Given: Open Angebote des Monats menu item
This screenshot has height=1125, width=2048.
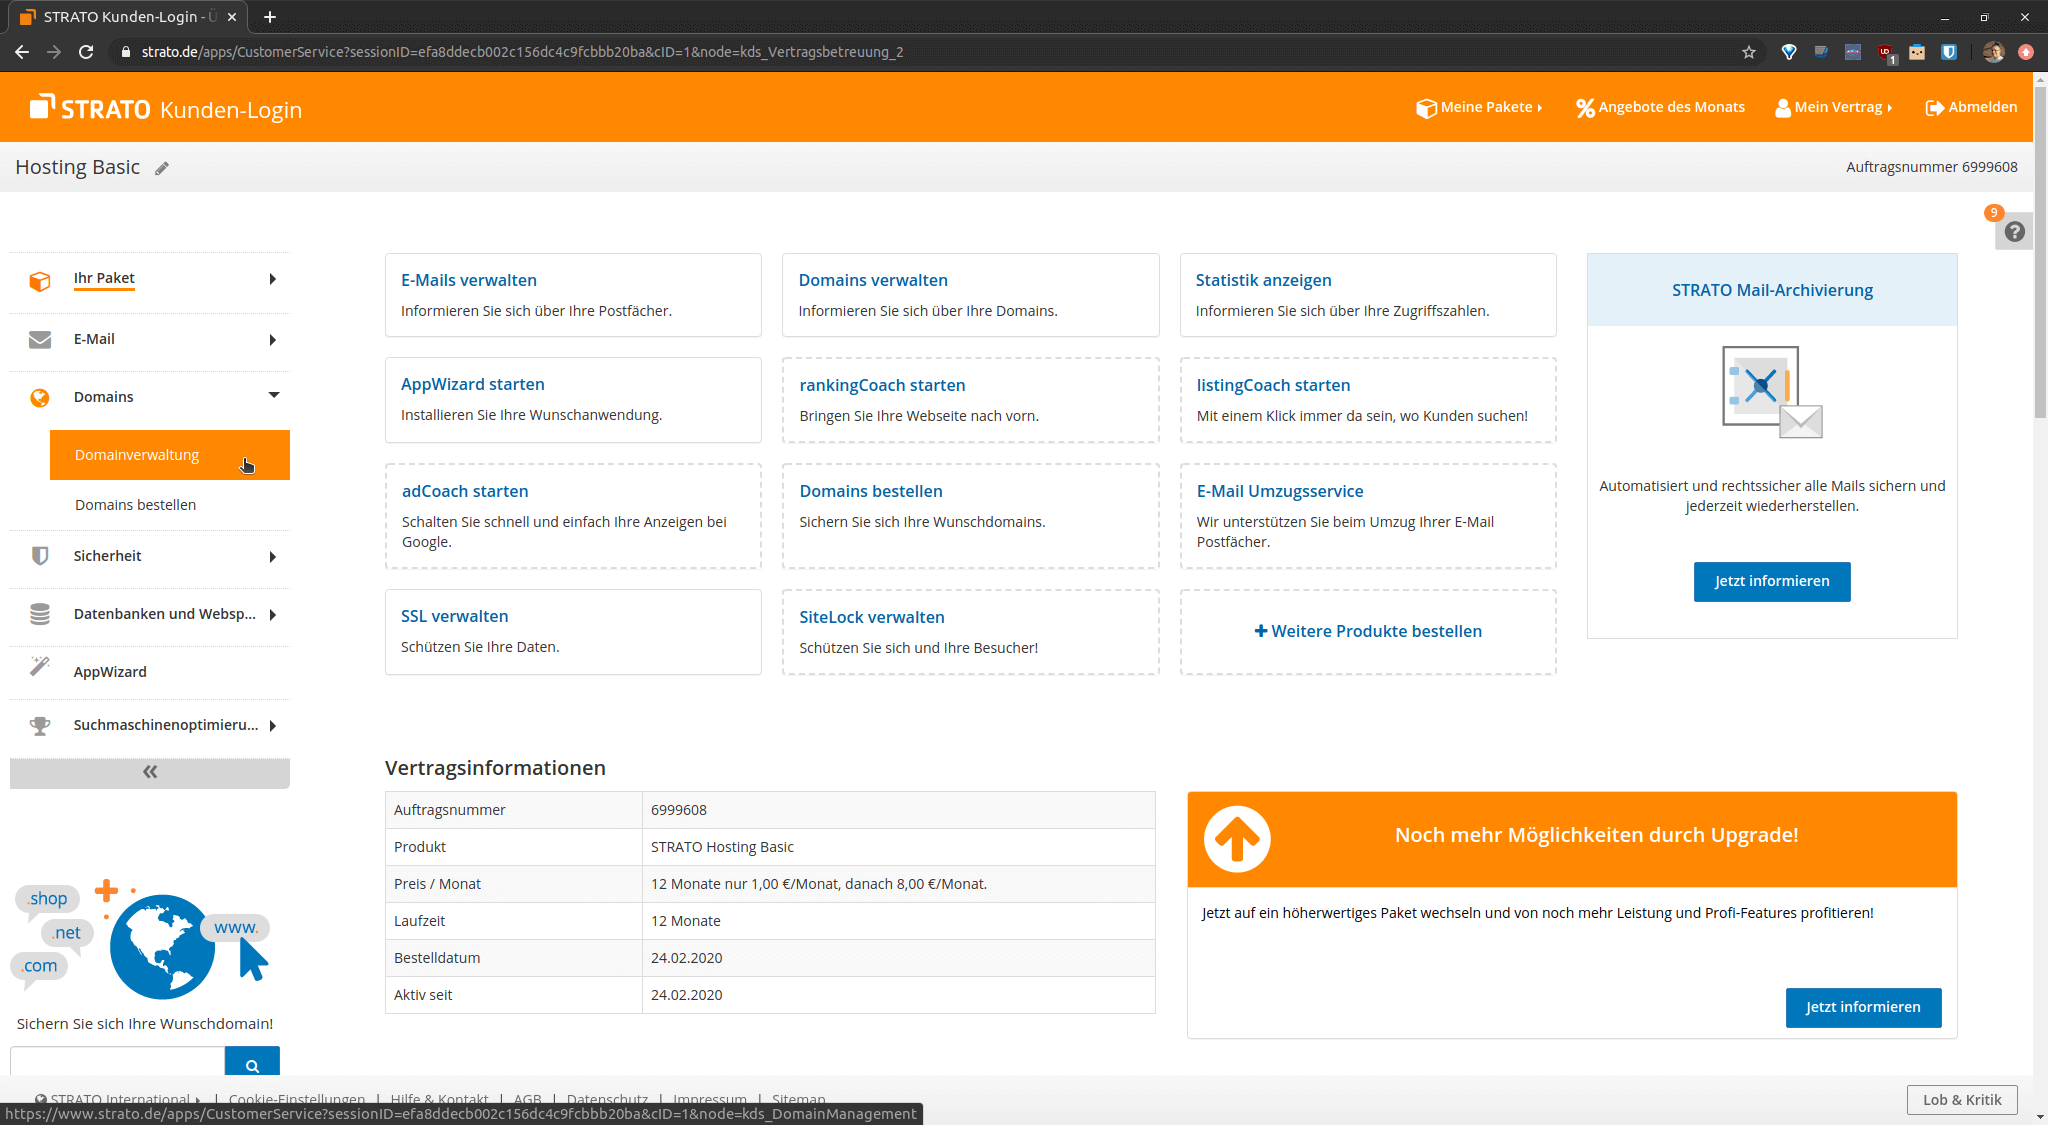Looking at the screenshot, I should (x=1660, y=108).
